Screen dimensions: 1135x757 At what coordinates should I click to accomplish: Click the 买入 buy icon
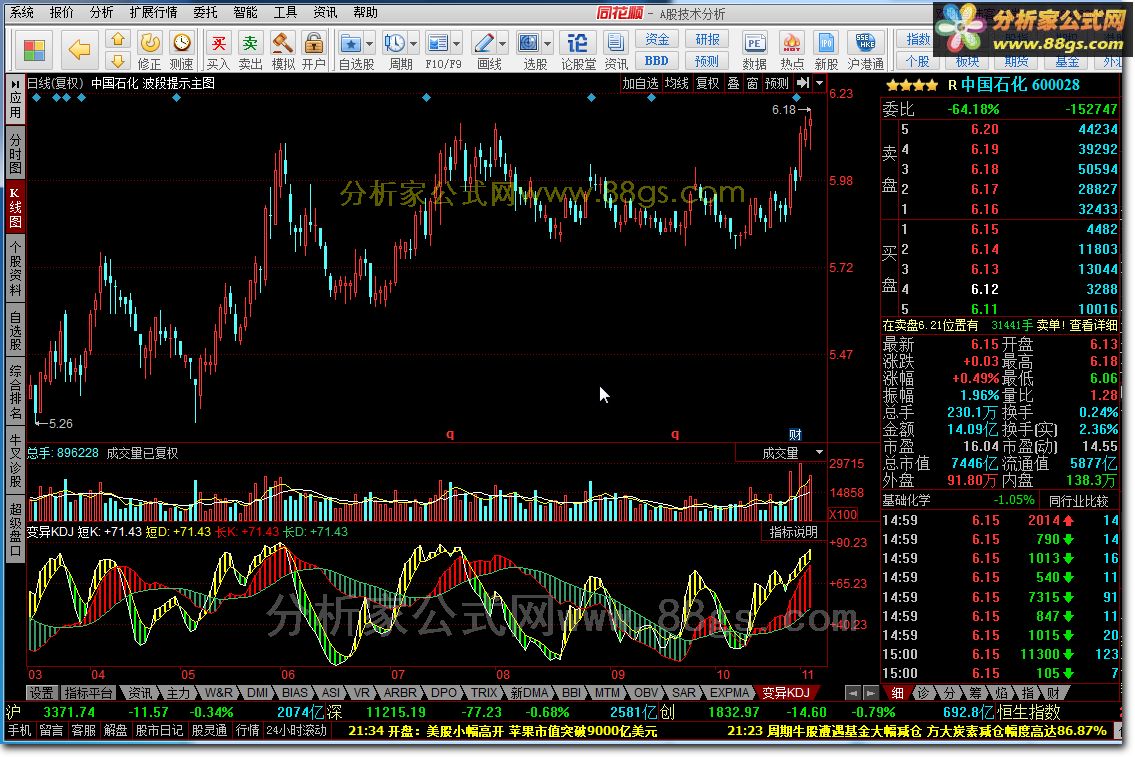tap(218, 43)
